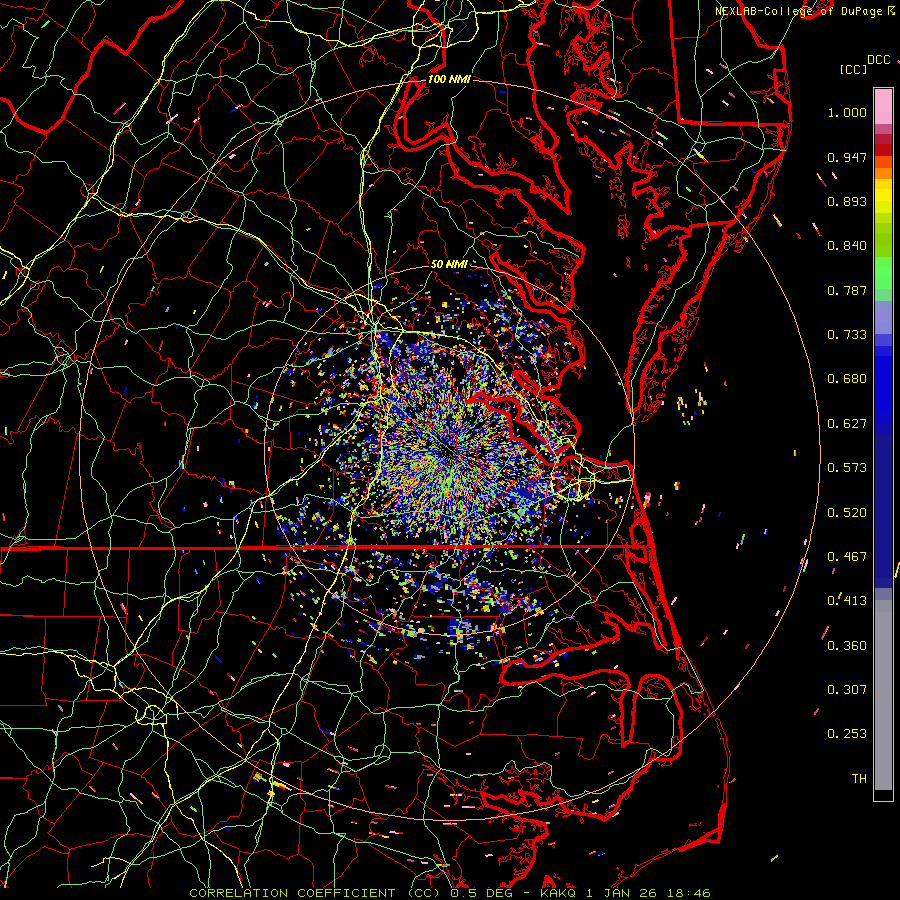Click the 0.360 color scale value
Viewport: 900px width, 900px height.
click(x=847, y=646)
